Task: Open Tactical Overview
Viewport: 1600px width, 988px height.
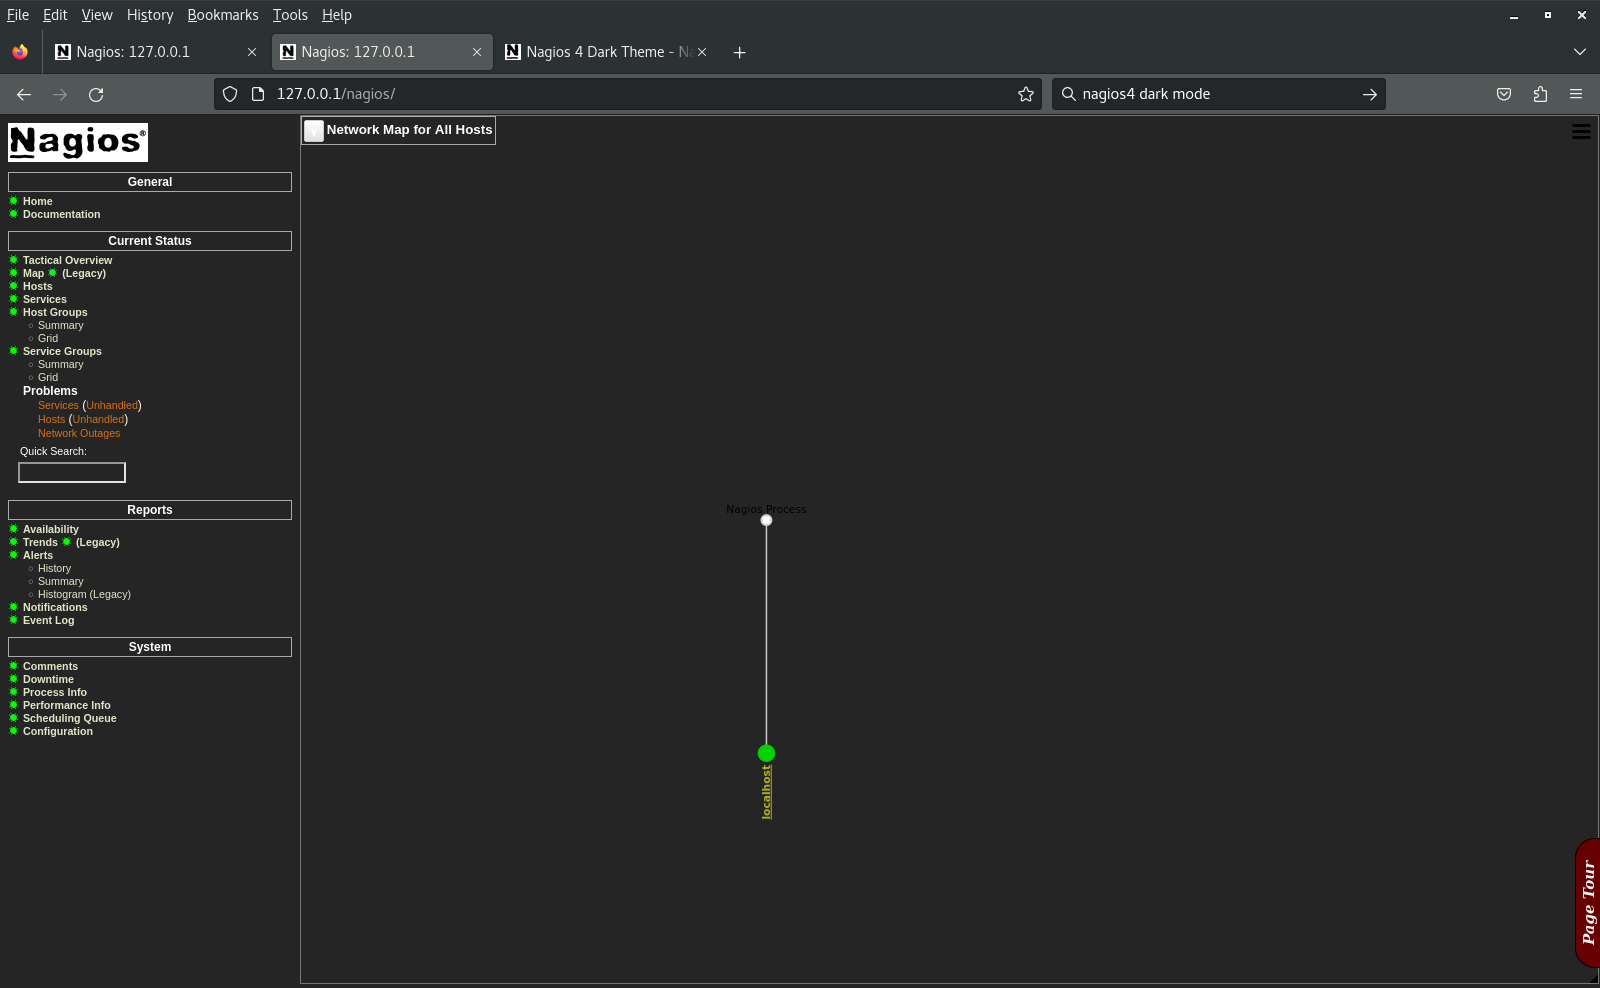Action: tap(68, 260)
